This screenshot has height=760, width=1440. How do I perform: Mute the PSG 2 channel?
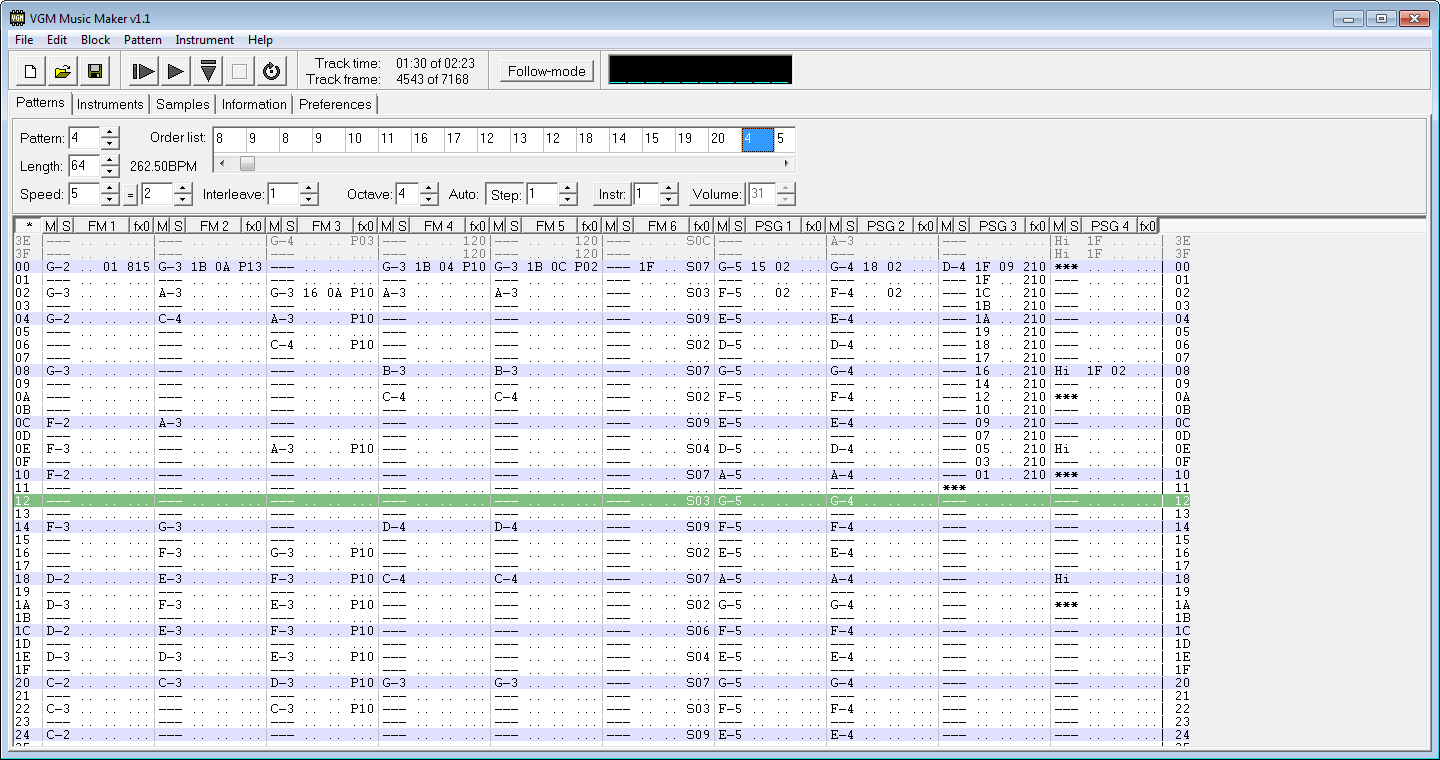click(x=834, y=226)
